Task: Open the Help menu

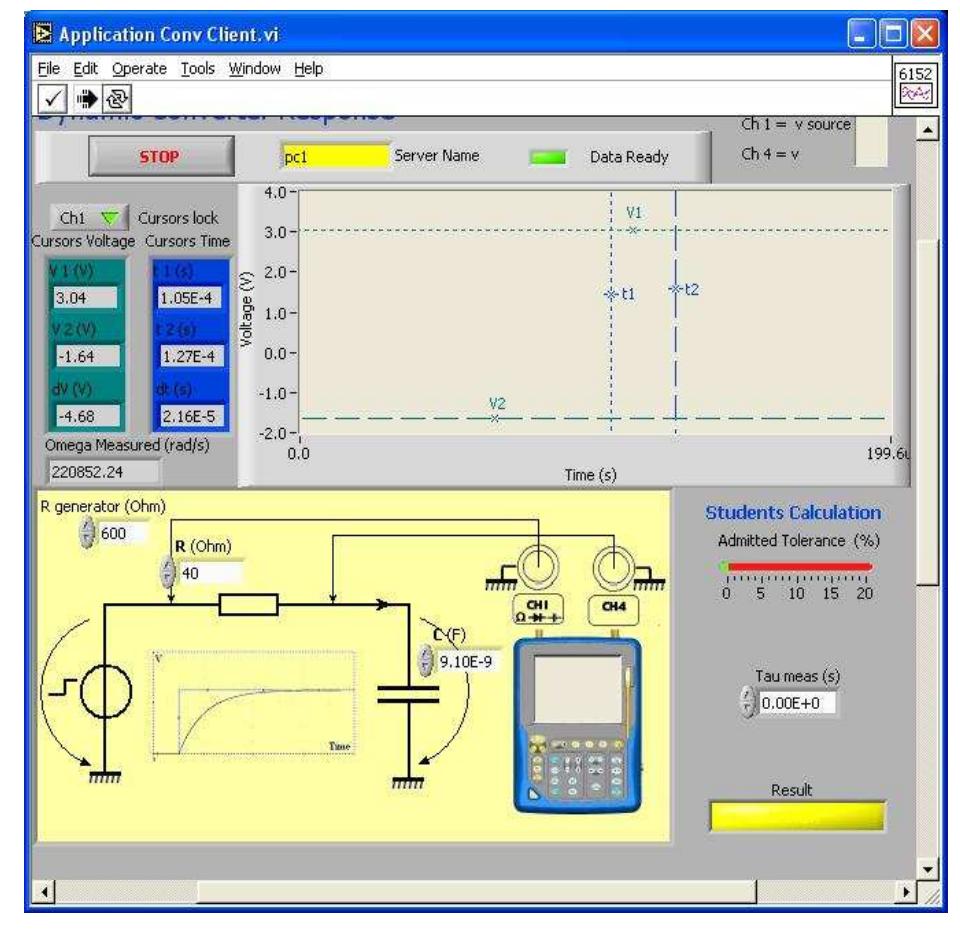Action: 308,69
